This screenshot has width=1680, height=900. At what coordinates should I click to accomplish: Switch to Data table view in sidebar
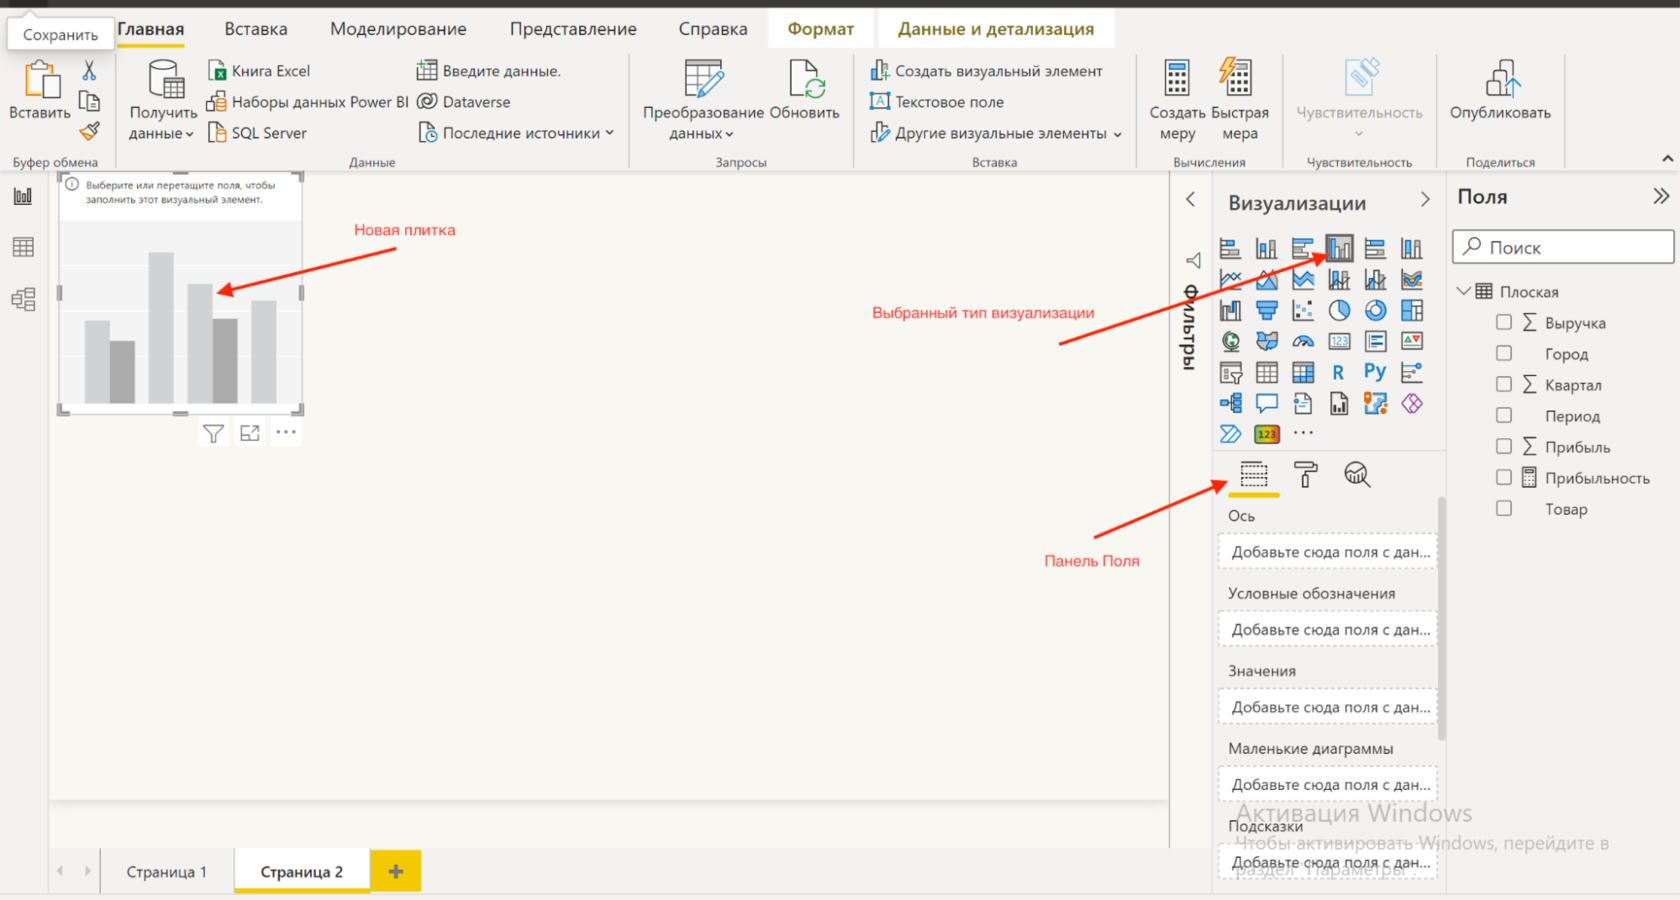23,247
